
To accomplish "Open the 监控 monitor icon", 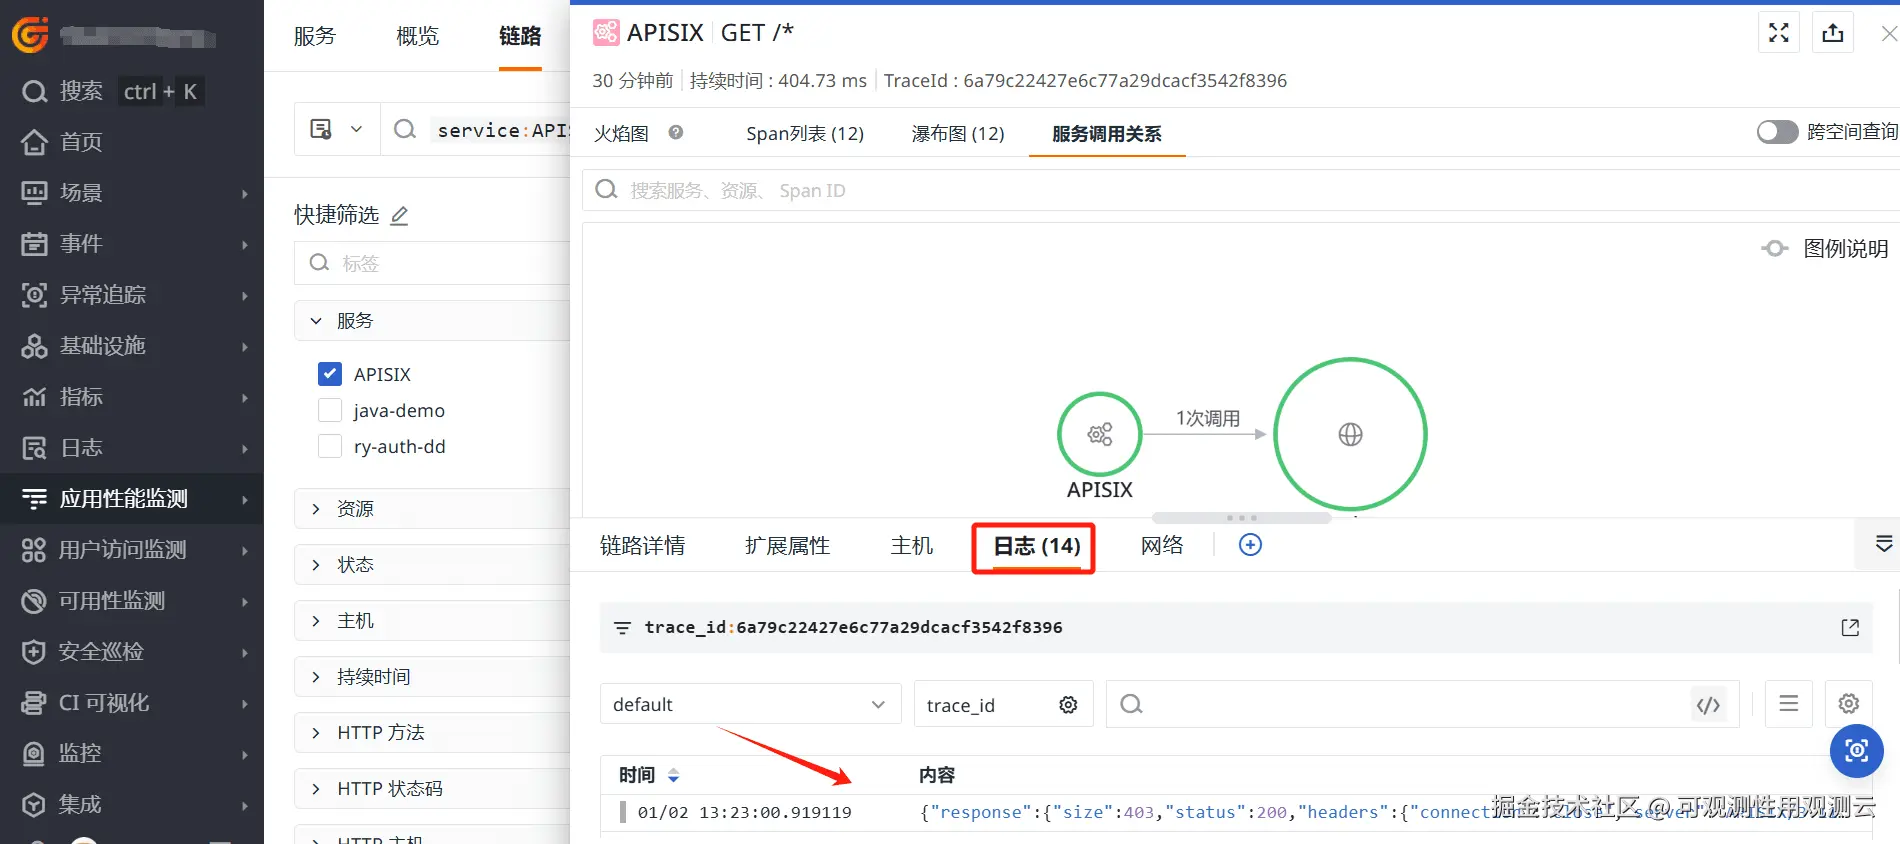I will tap(34, 753).
